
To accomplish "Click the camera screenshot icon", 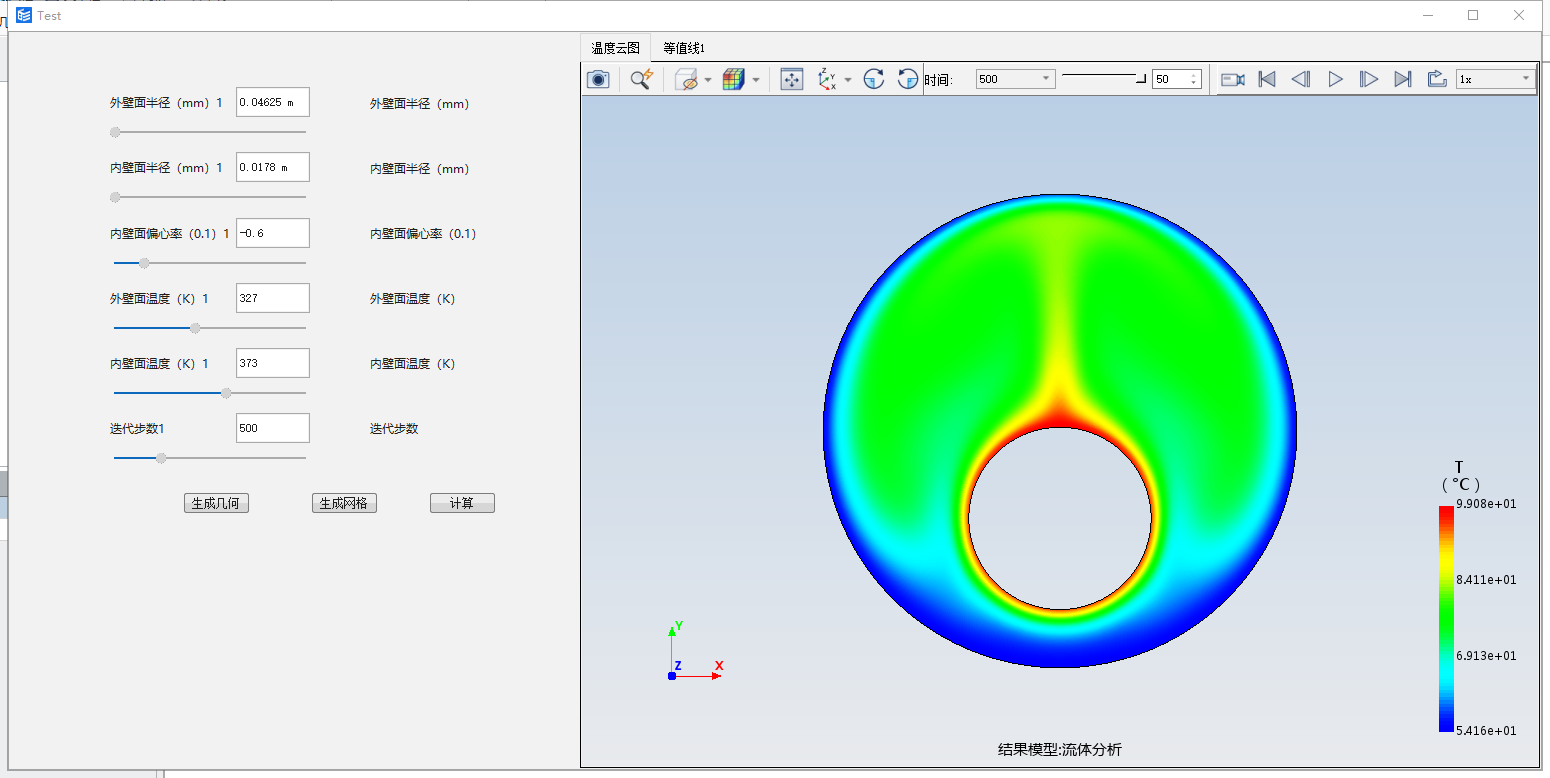I will coord(598,79).
